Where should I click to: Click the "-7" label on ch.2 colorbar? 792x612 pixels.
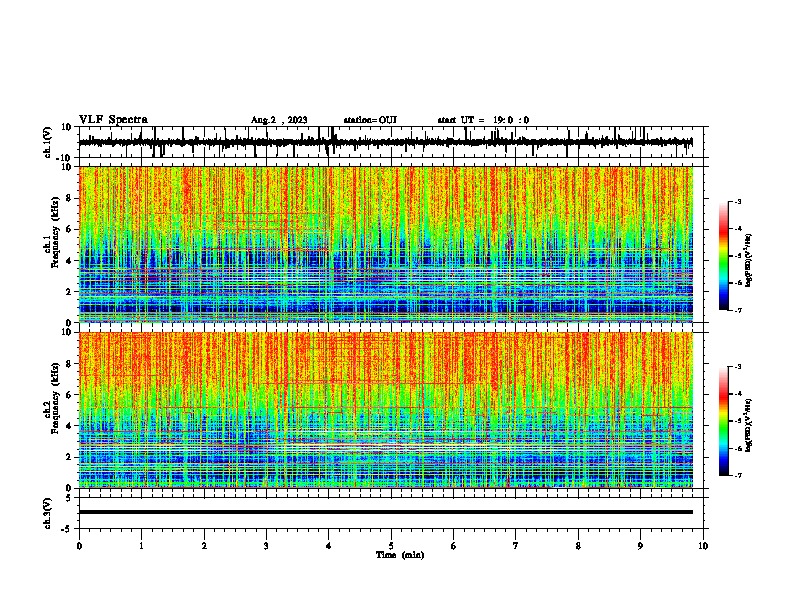point(737,476)
